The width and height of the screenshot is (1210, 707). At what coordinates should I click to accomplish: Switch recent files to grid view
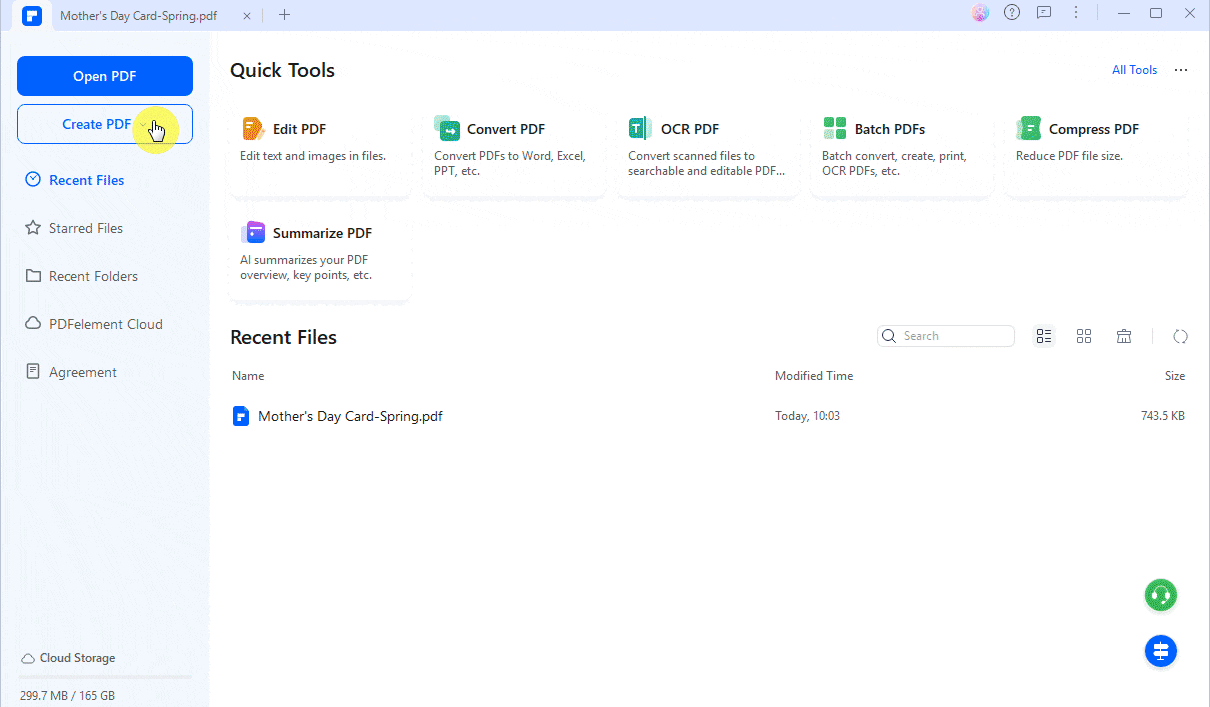tap(1084, 336)
